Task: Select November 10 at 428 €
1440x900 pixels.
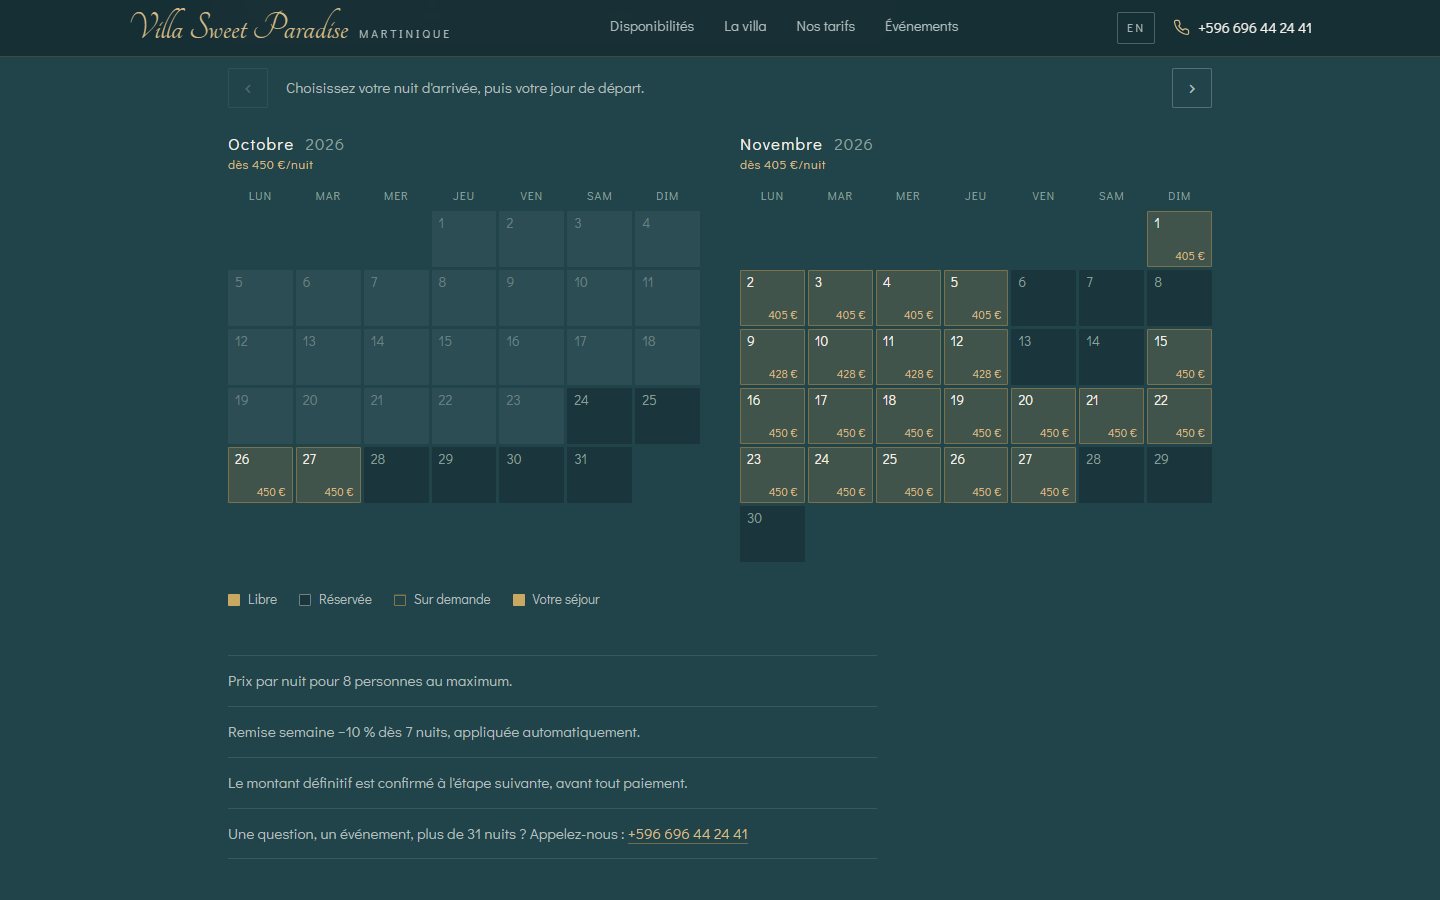Action: point(840,357)
